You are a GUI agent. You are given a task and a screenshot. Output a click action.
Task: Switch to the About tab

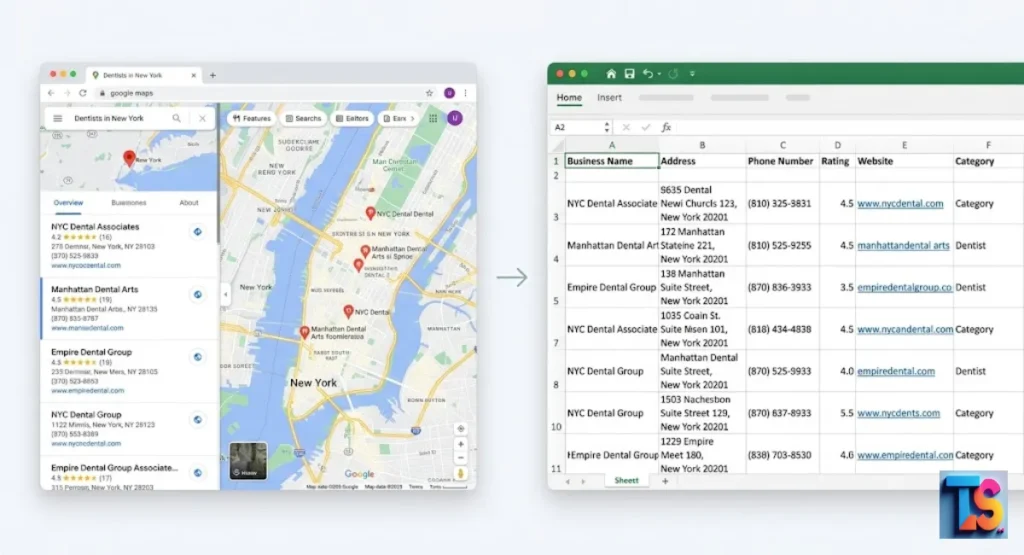(189, 203)
